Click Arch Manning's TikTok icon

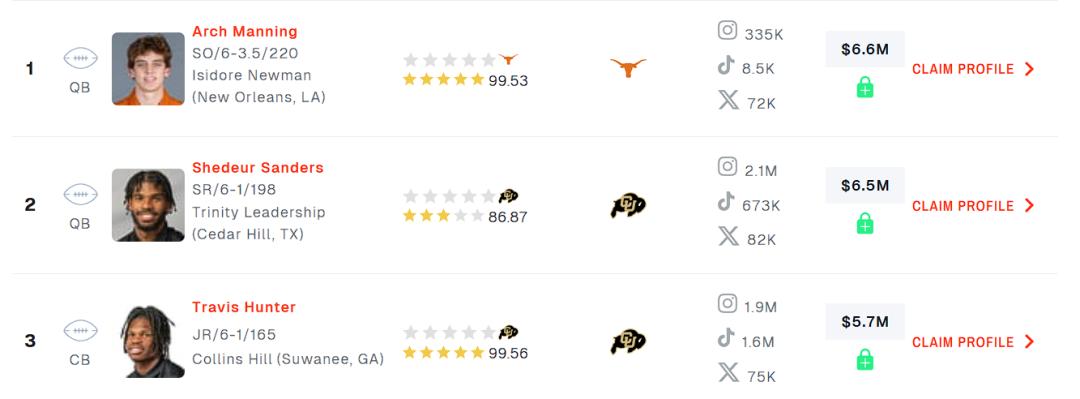(726, 65)
